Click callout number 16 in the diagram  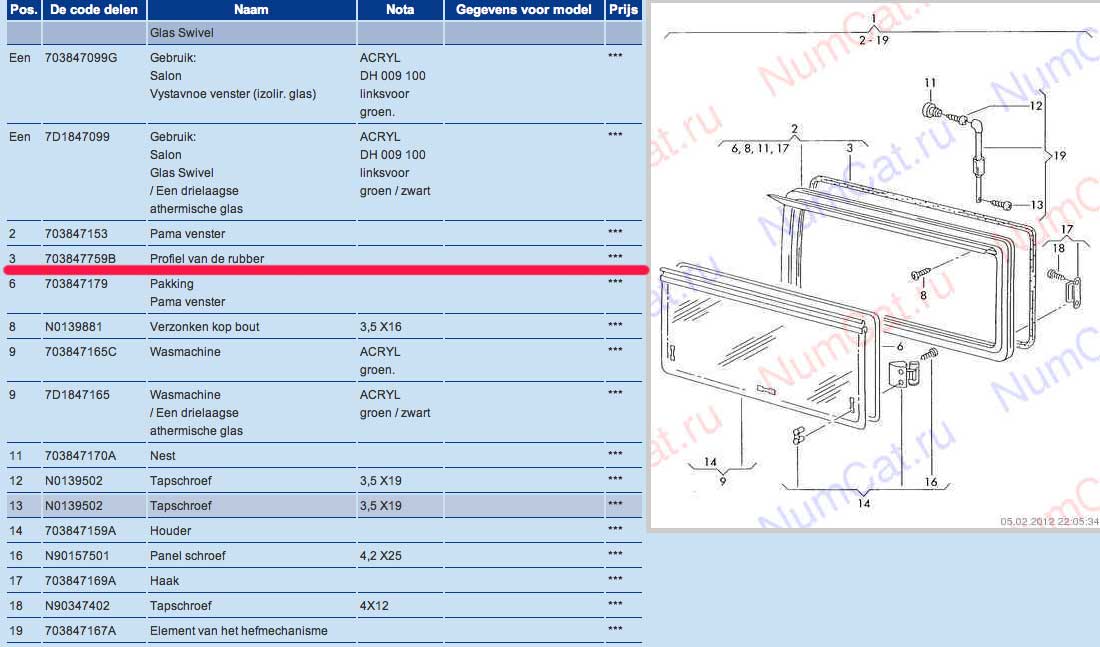click(931, 482)
